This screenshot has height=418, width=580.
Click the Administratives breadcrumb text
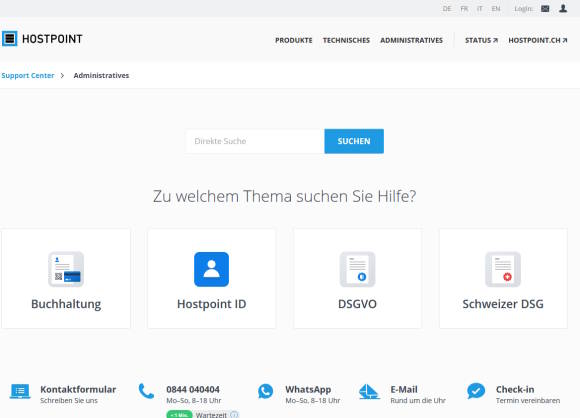point(101,75)
